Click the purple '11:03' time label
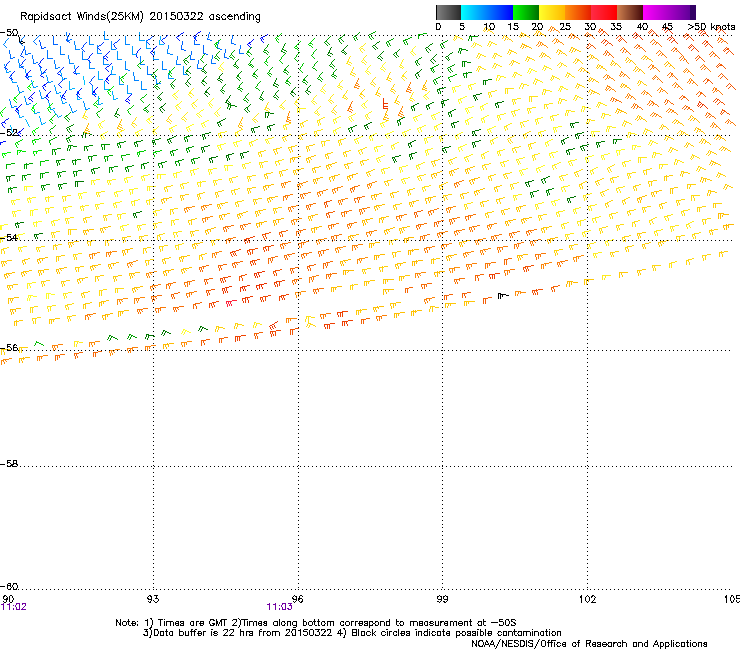Screen dimensions: 740x650 click(279, 607)
